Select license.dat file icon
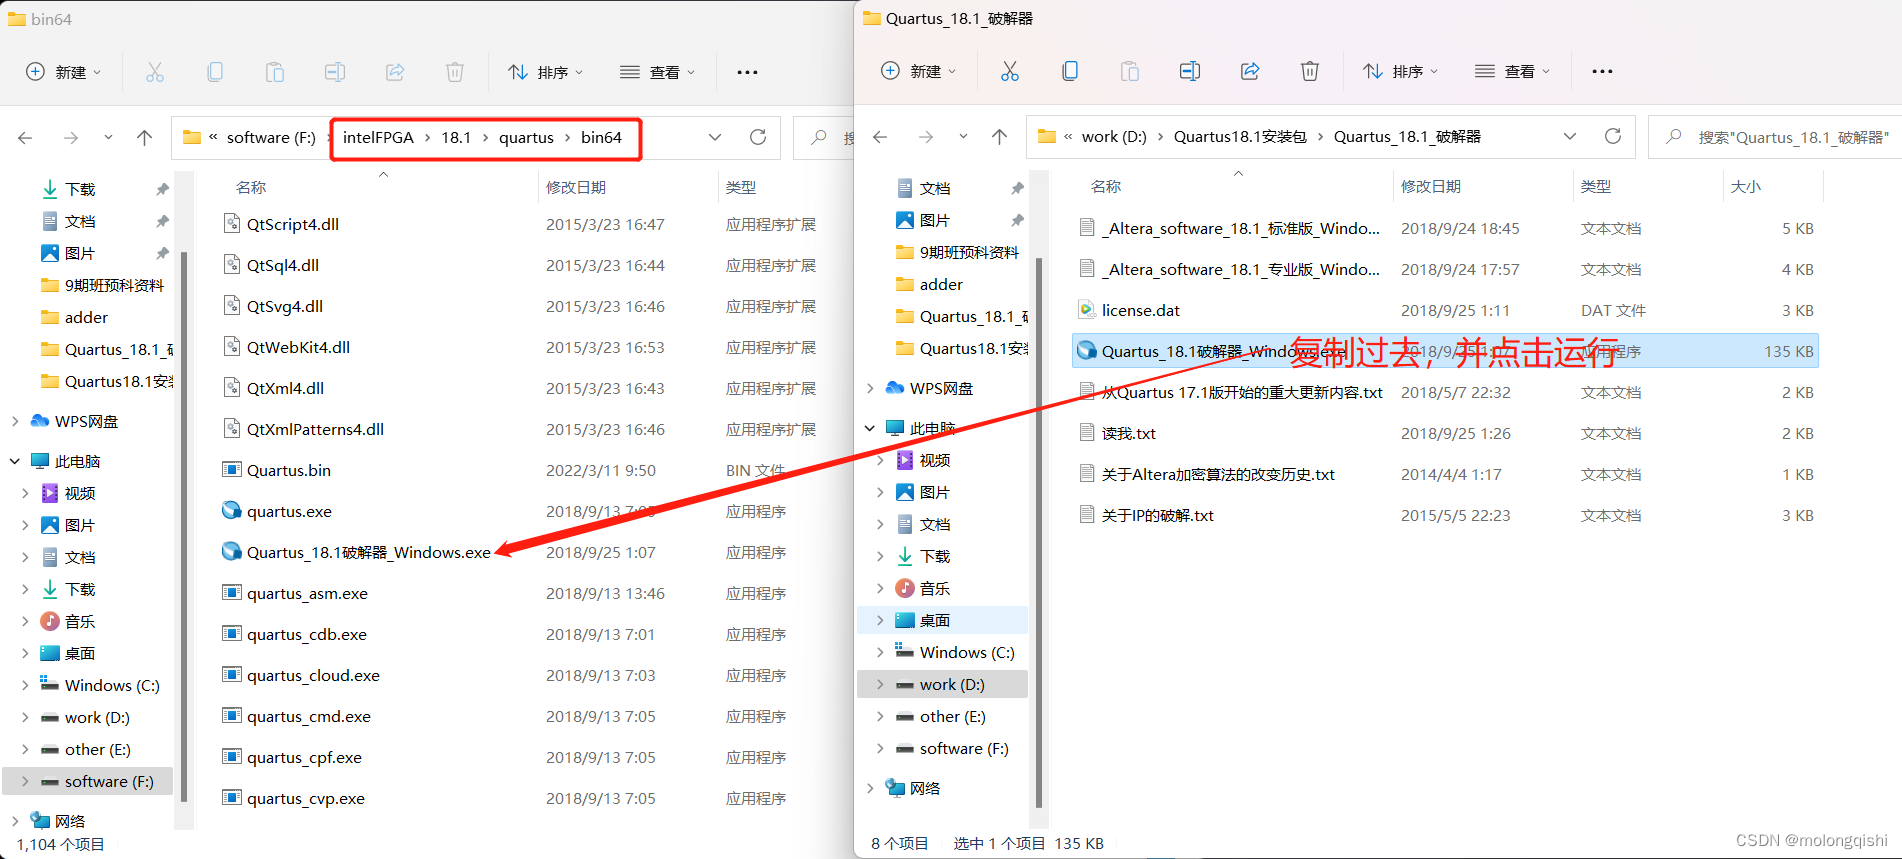 [x=1086, y=310]
